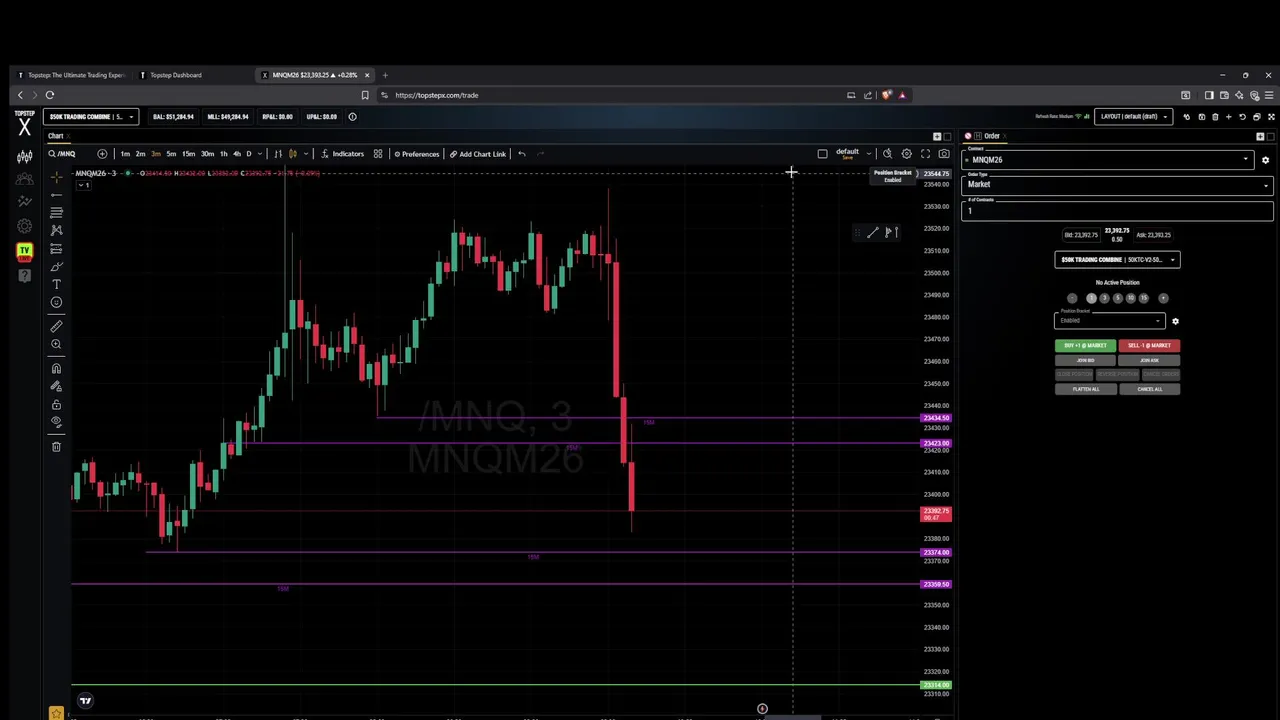Switch to 1h timeframe
The width and height of the screenshot is (1280, 720).
(223, 154)
